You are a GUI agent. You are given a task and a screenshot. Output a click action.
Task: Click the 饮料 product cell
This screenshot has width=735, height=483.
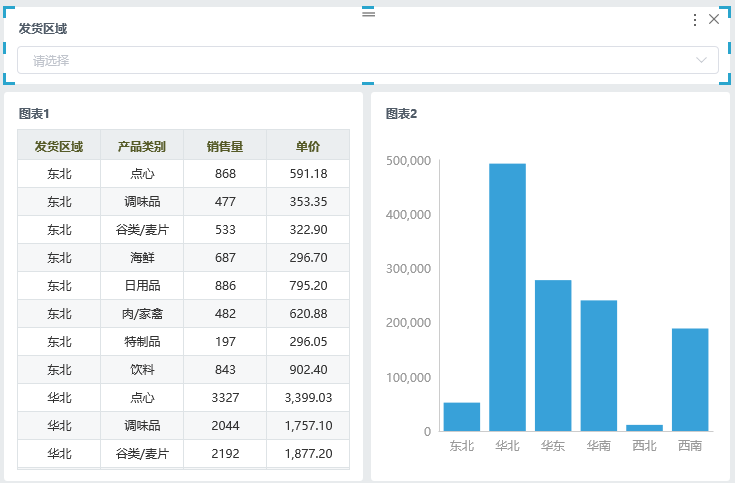[x=142, y=370]
